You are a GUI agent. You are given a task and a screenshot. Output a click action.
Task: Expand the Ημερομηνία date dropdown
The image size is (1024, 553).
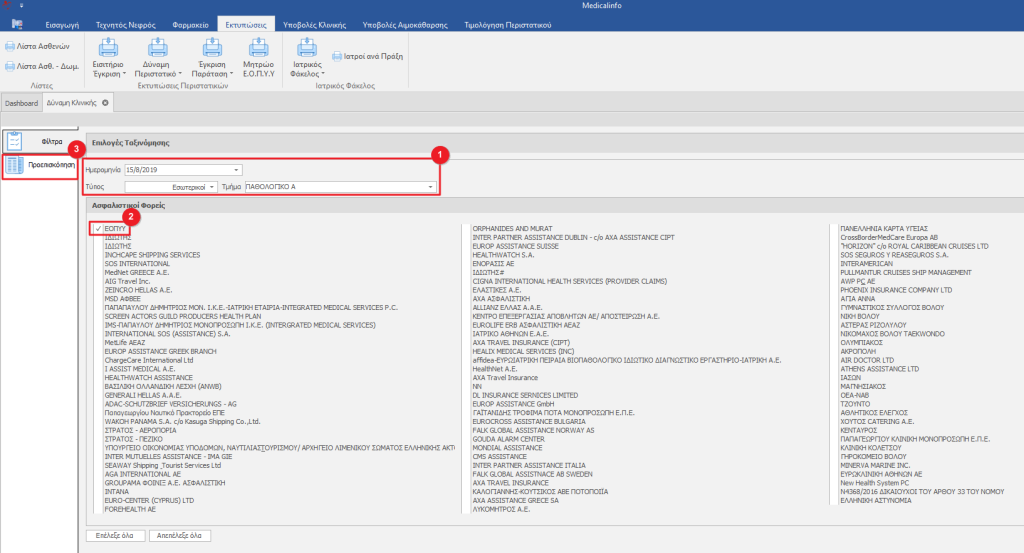click(x=236, y=170)
